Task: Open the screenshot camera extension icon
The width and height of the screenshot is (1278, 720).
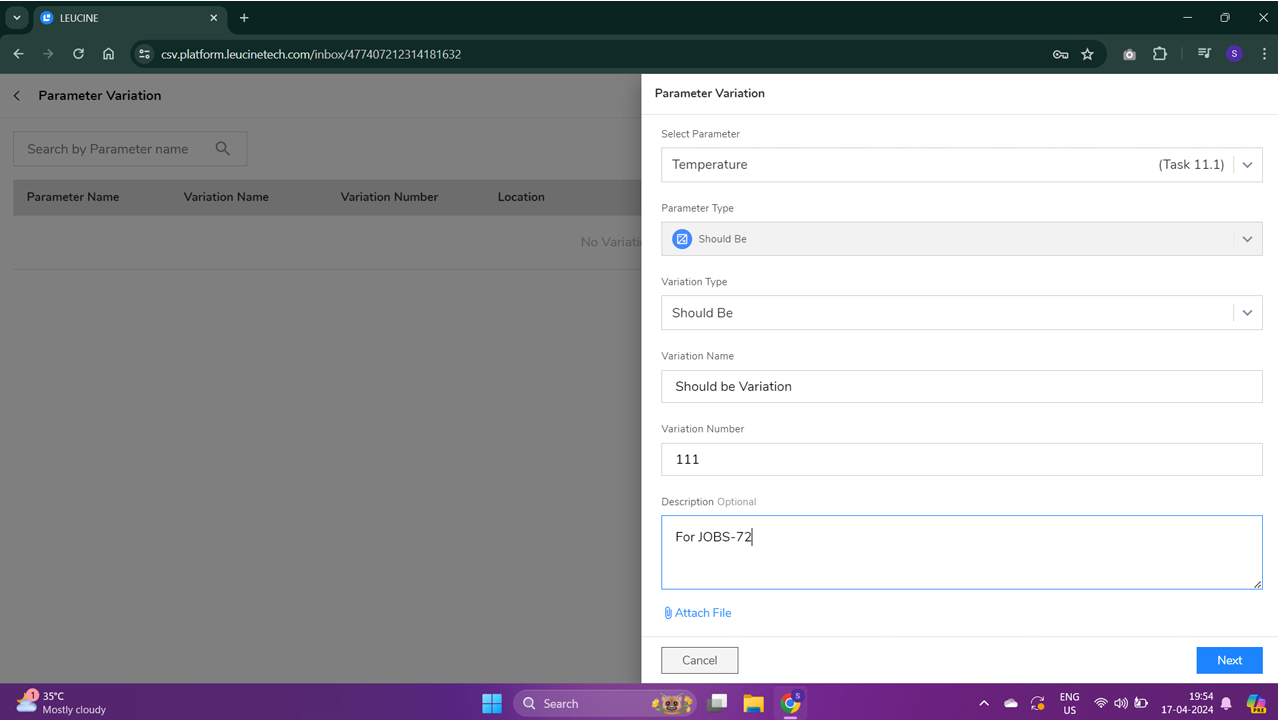Action: coord(1129,54)
